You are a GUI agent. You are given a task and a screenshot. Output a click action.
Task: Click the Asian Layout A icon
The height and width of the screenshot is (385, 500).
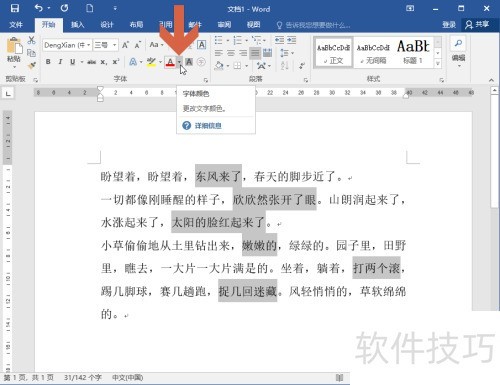[262, 66]
